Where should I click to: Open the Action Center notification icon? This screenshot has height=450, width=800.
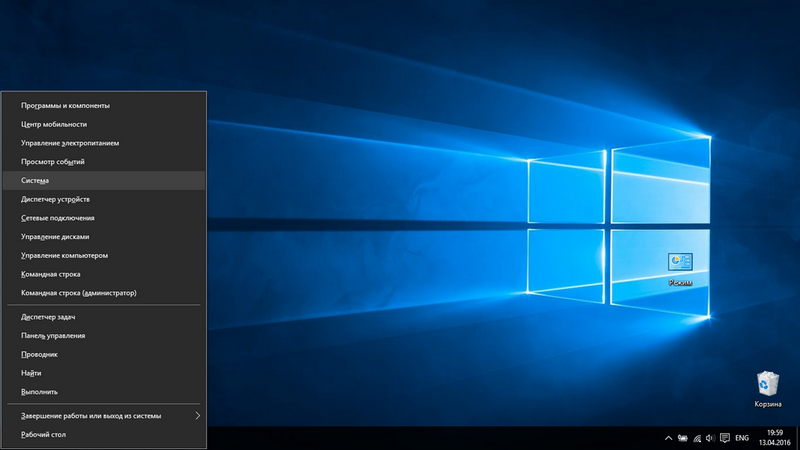[x=724, y=438]
